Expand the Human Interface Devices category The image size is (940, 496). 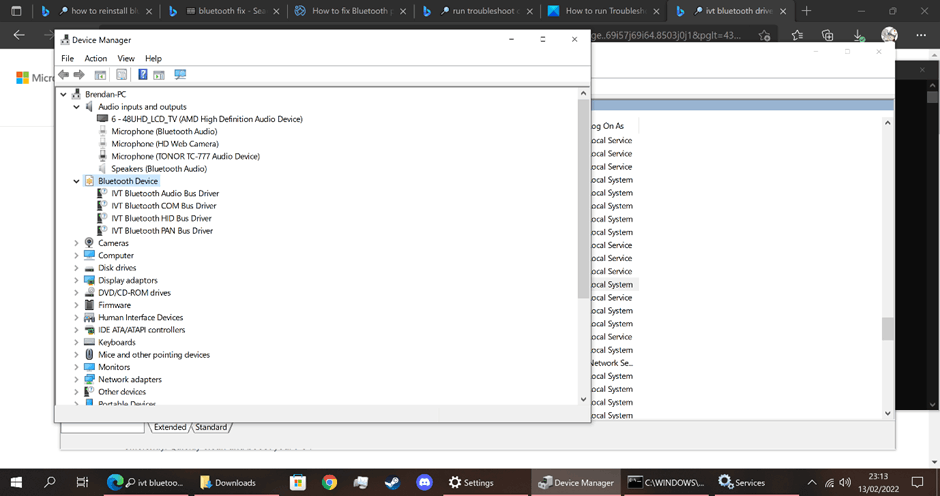76,317
